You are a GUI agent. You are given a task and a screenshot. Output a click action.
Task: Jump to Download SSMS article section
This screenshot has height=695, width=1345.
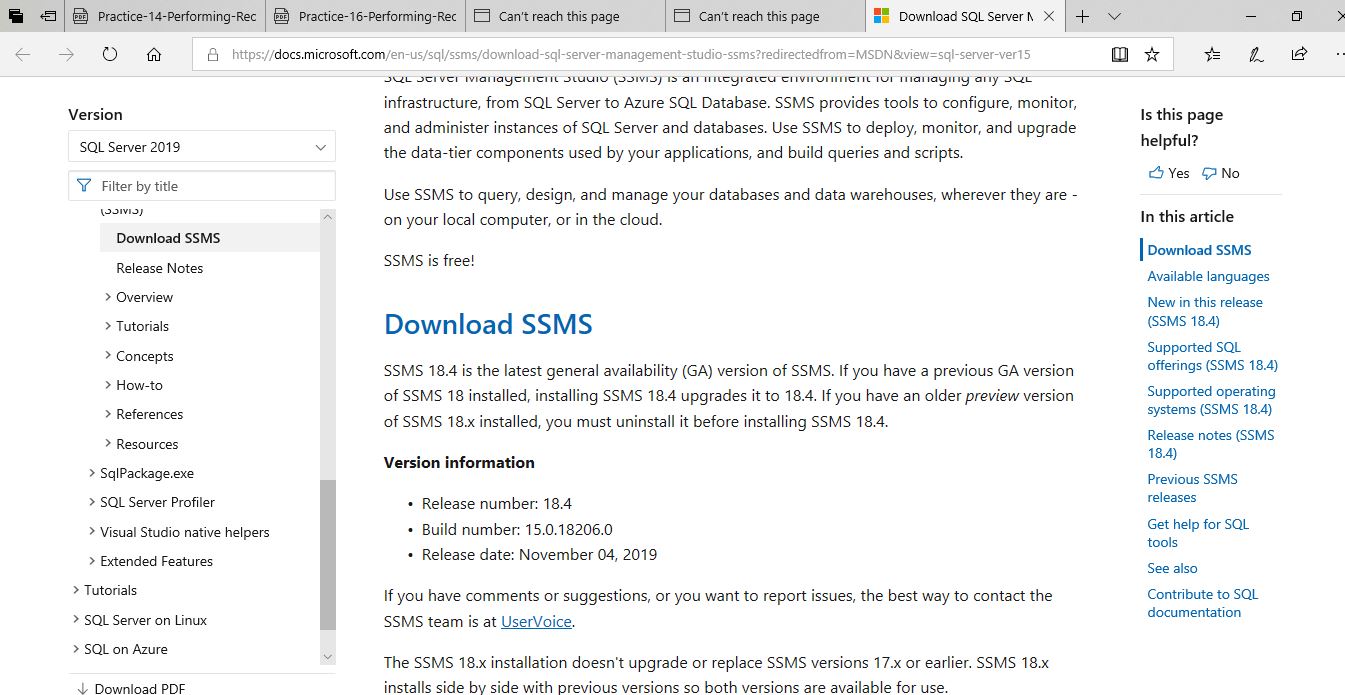(1199, 250)
